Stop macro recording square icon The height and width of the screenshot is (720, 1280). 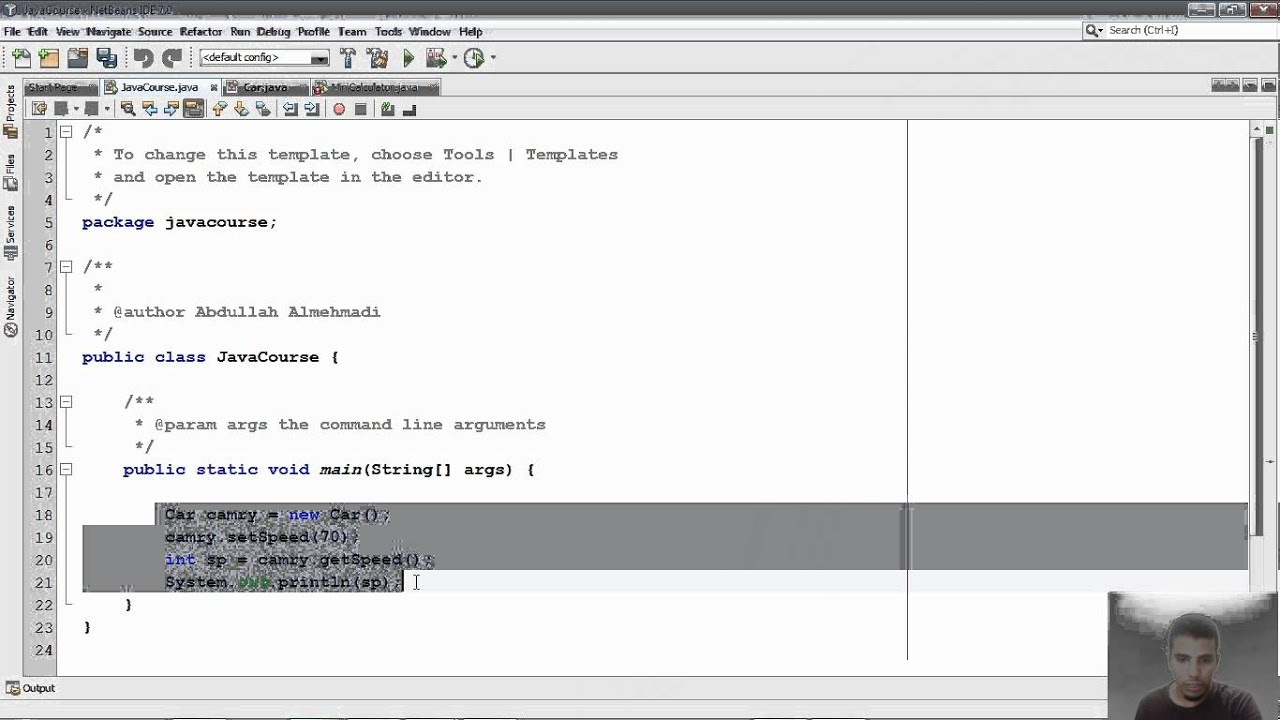tap(361, 109)
